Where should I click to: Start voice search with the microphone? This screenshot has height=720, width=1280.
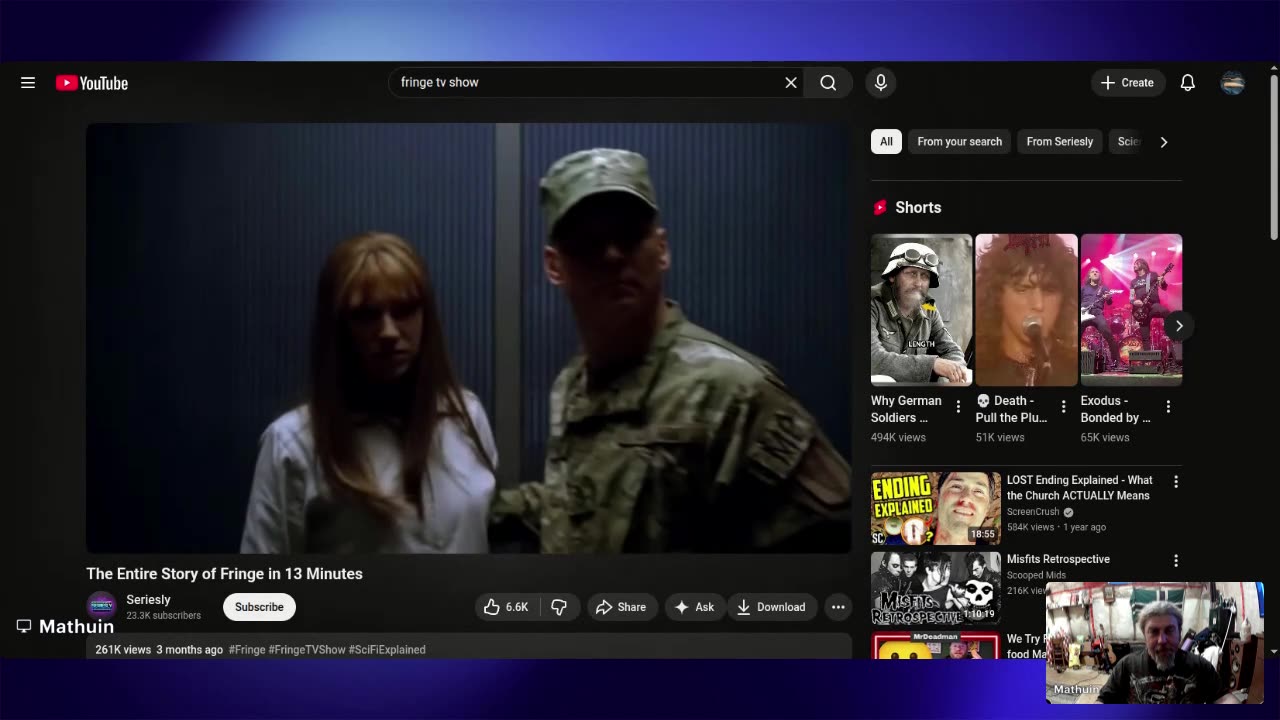[x=881, y=83]
